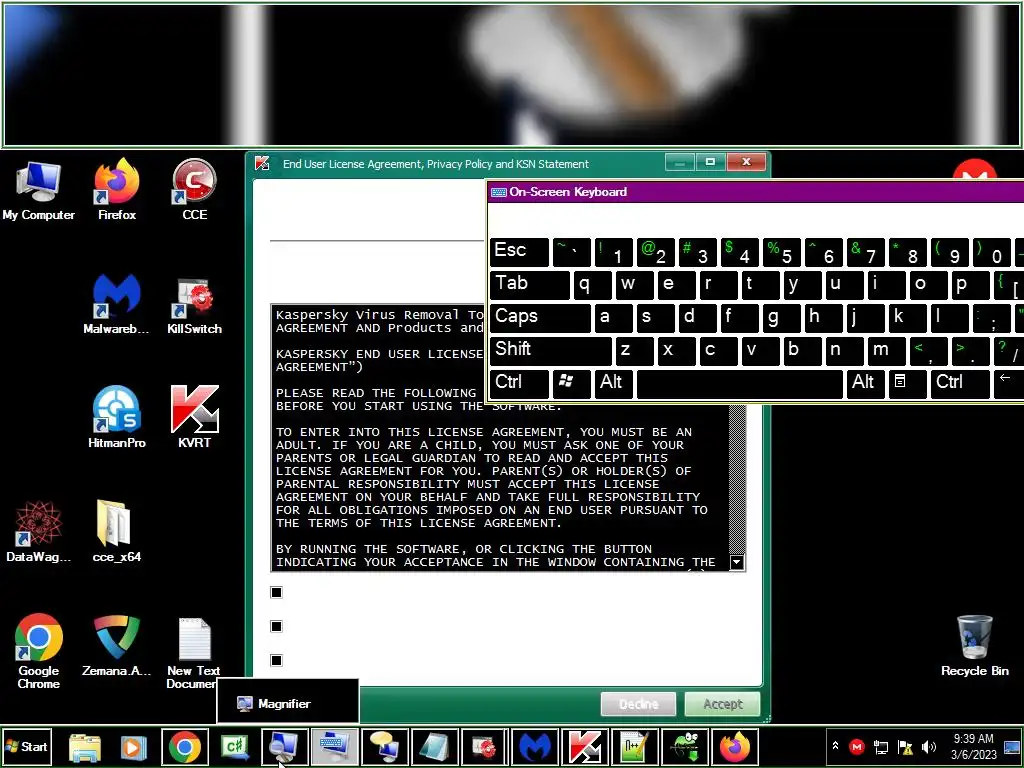Open File Explorer from the taskbar
This screenshot has width=1024, height=768.
click(x=85, y=747)
